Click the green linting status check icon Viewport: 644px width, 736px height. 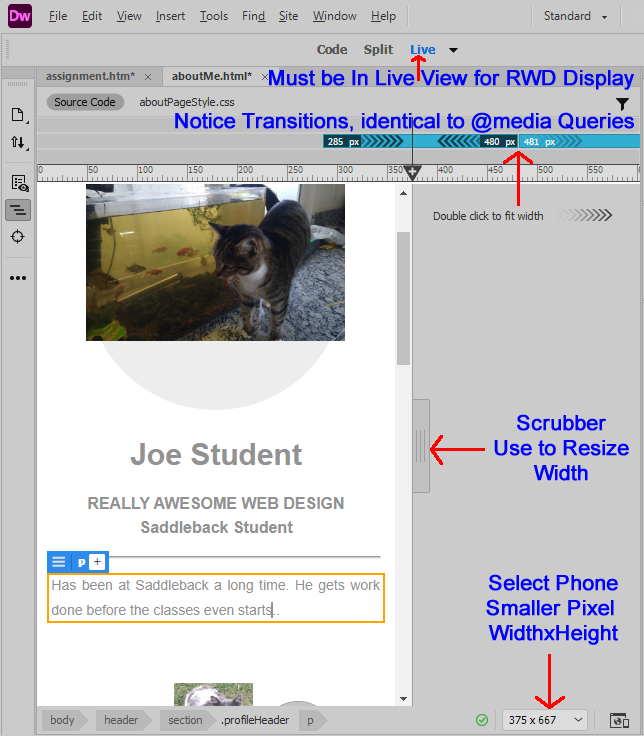coord(482,720)
